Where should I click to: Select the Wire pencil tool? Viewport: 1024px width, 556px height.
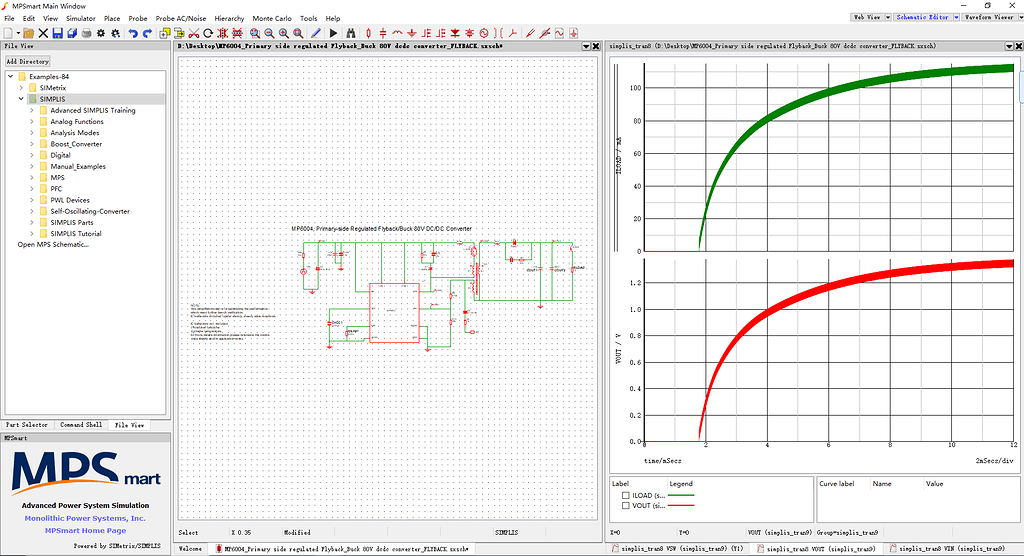click(316, 33)
